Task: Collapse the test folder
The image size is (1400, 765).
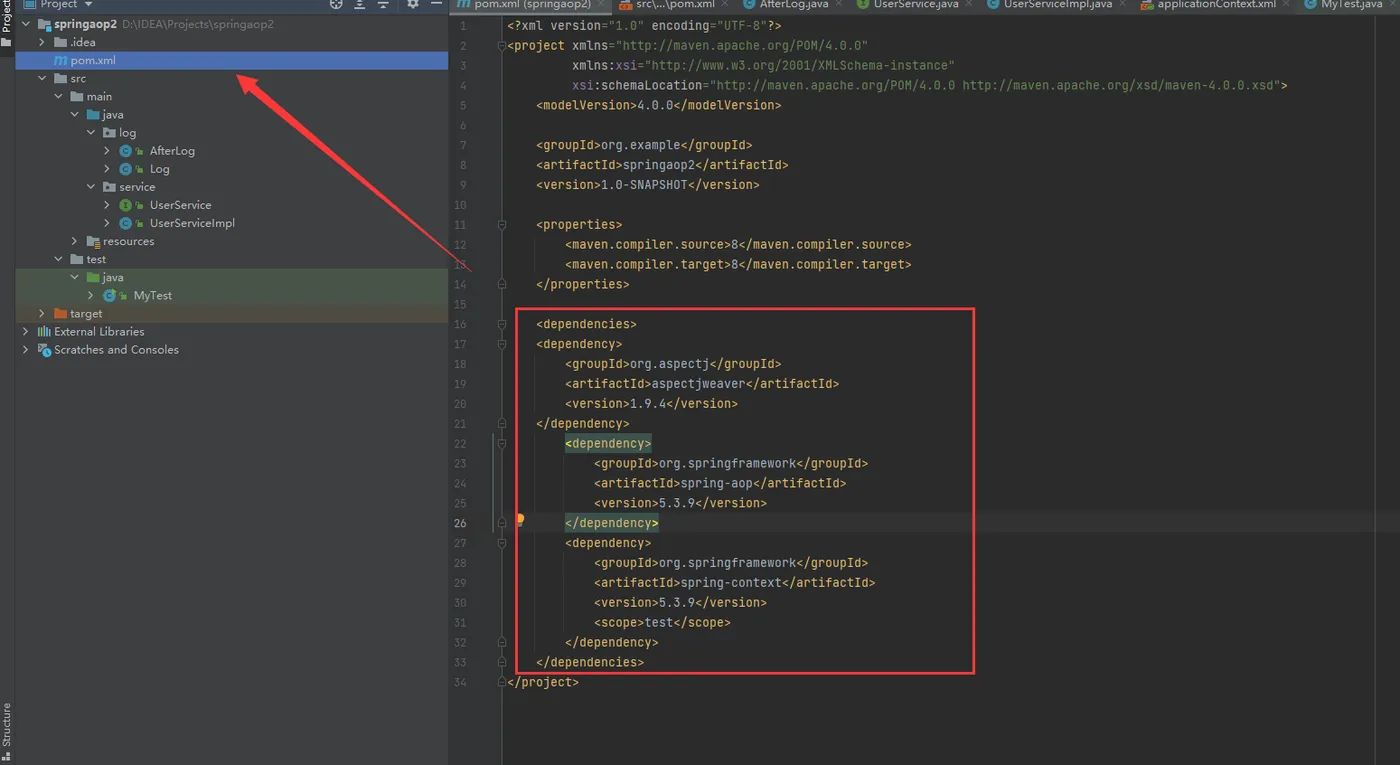Action: pos(58,259)
